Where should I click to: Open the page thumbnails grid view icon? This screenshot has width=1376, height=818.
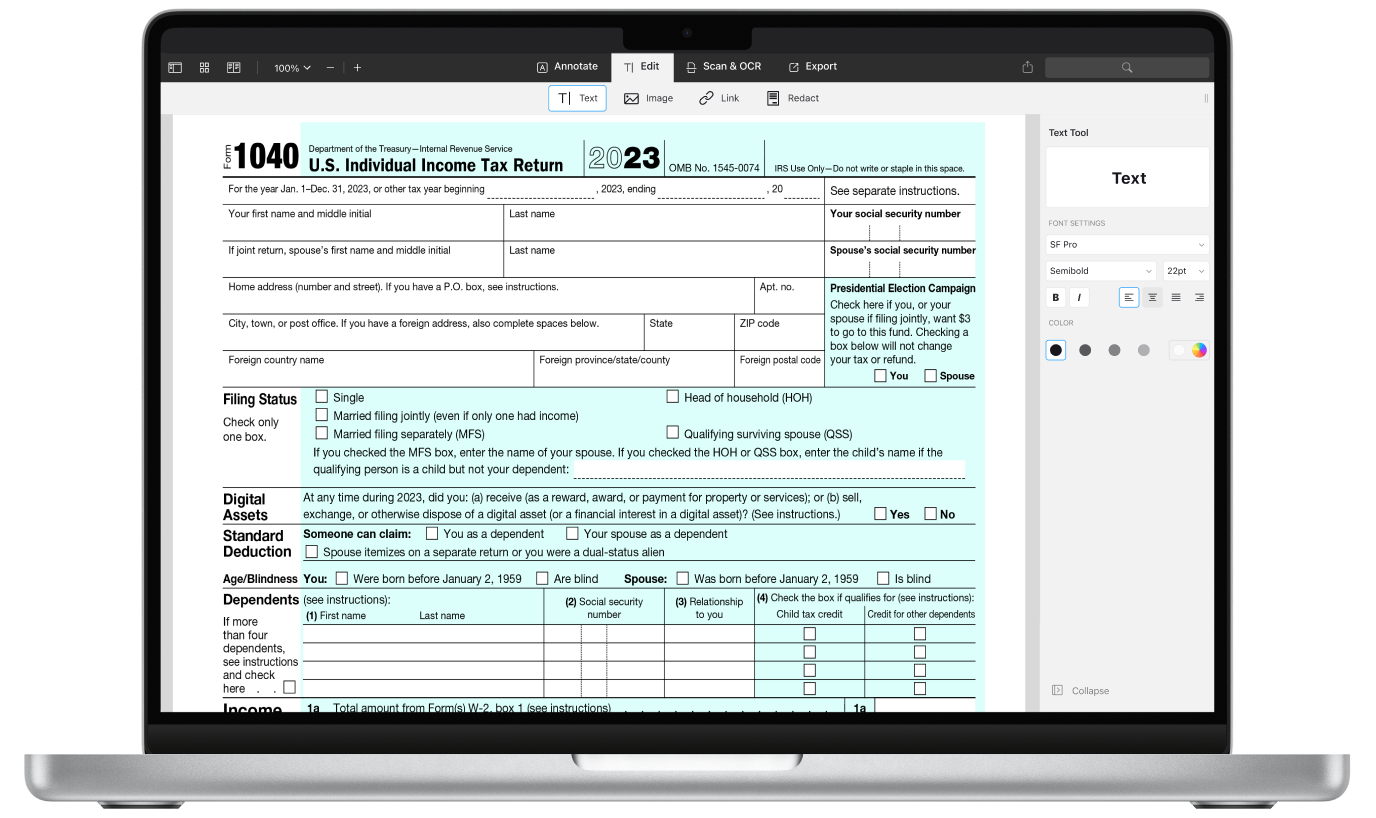tap(204, 66)
